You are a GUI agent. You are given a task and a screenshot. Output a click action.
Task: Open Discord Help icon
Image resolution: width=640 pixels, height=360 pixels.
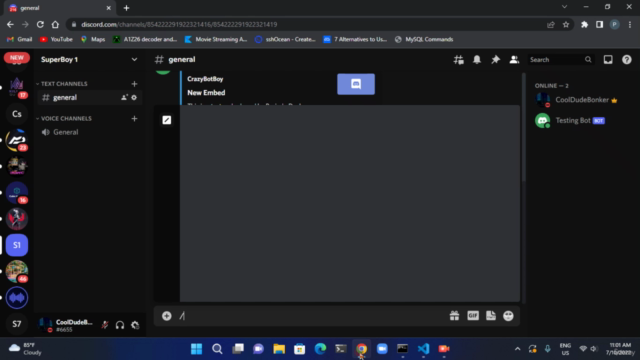point(627,60)
